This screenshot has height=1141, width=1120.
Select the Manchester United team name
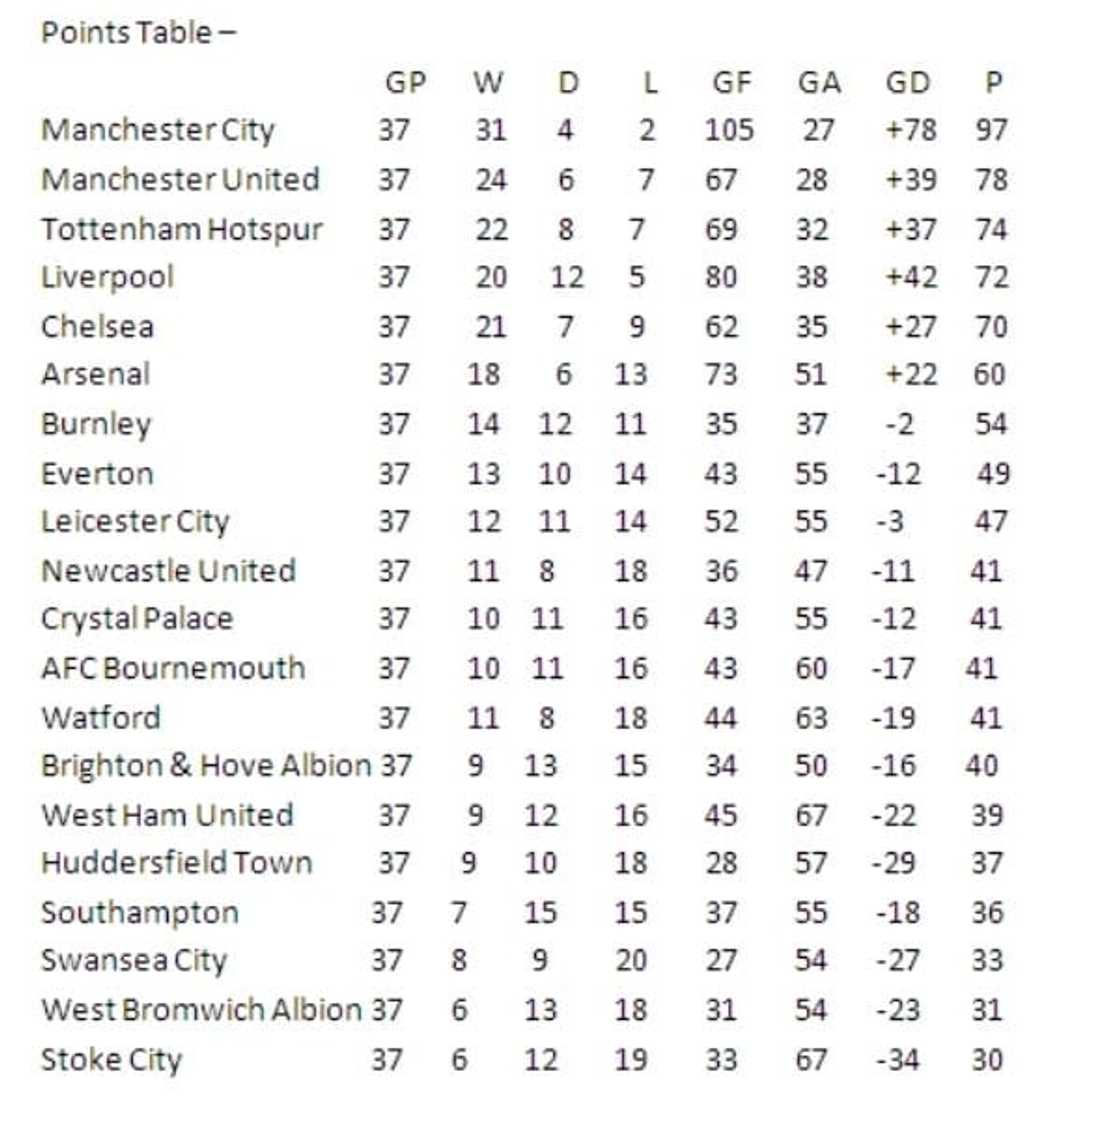pyautogui.click(x=180, y=180)
